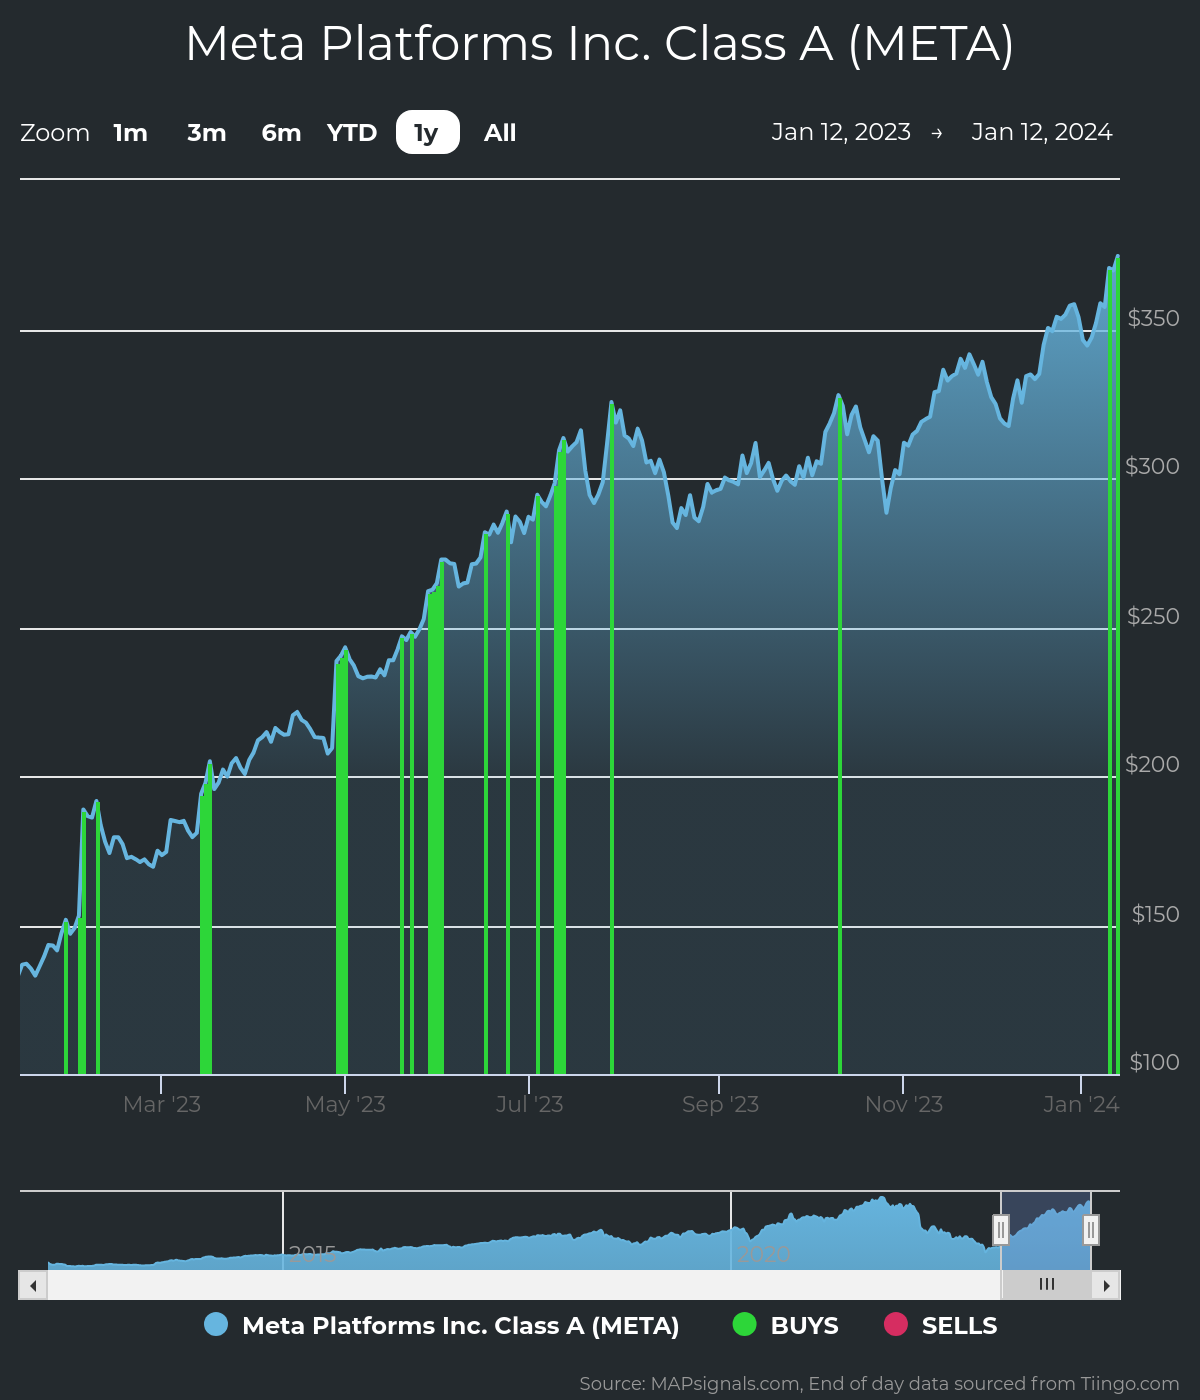Click the navigator scrollbar right arrow
Screen dimensions: 1200x1400
(1108, 1283)
